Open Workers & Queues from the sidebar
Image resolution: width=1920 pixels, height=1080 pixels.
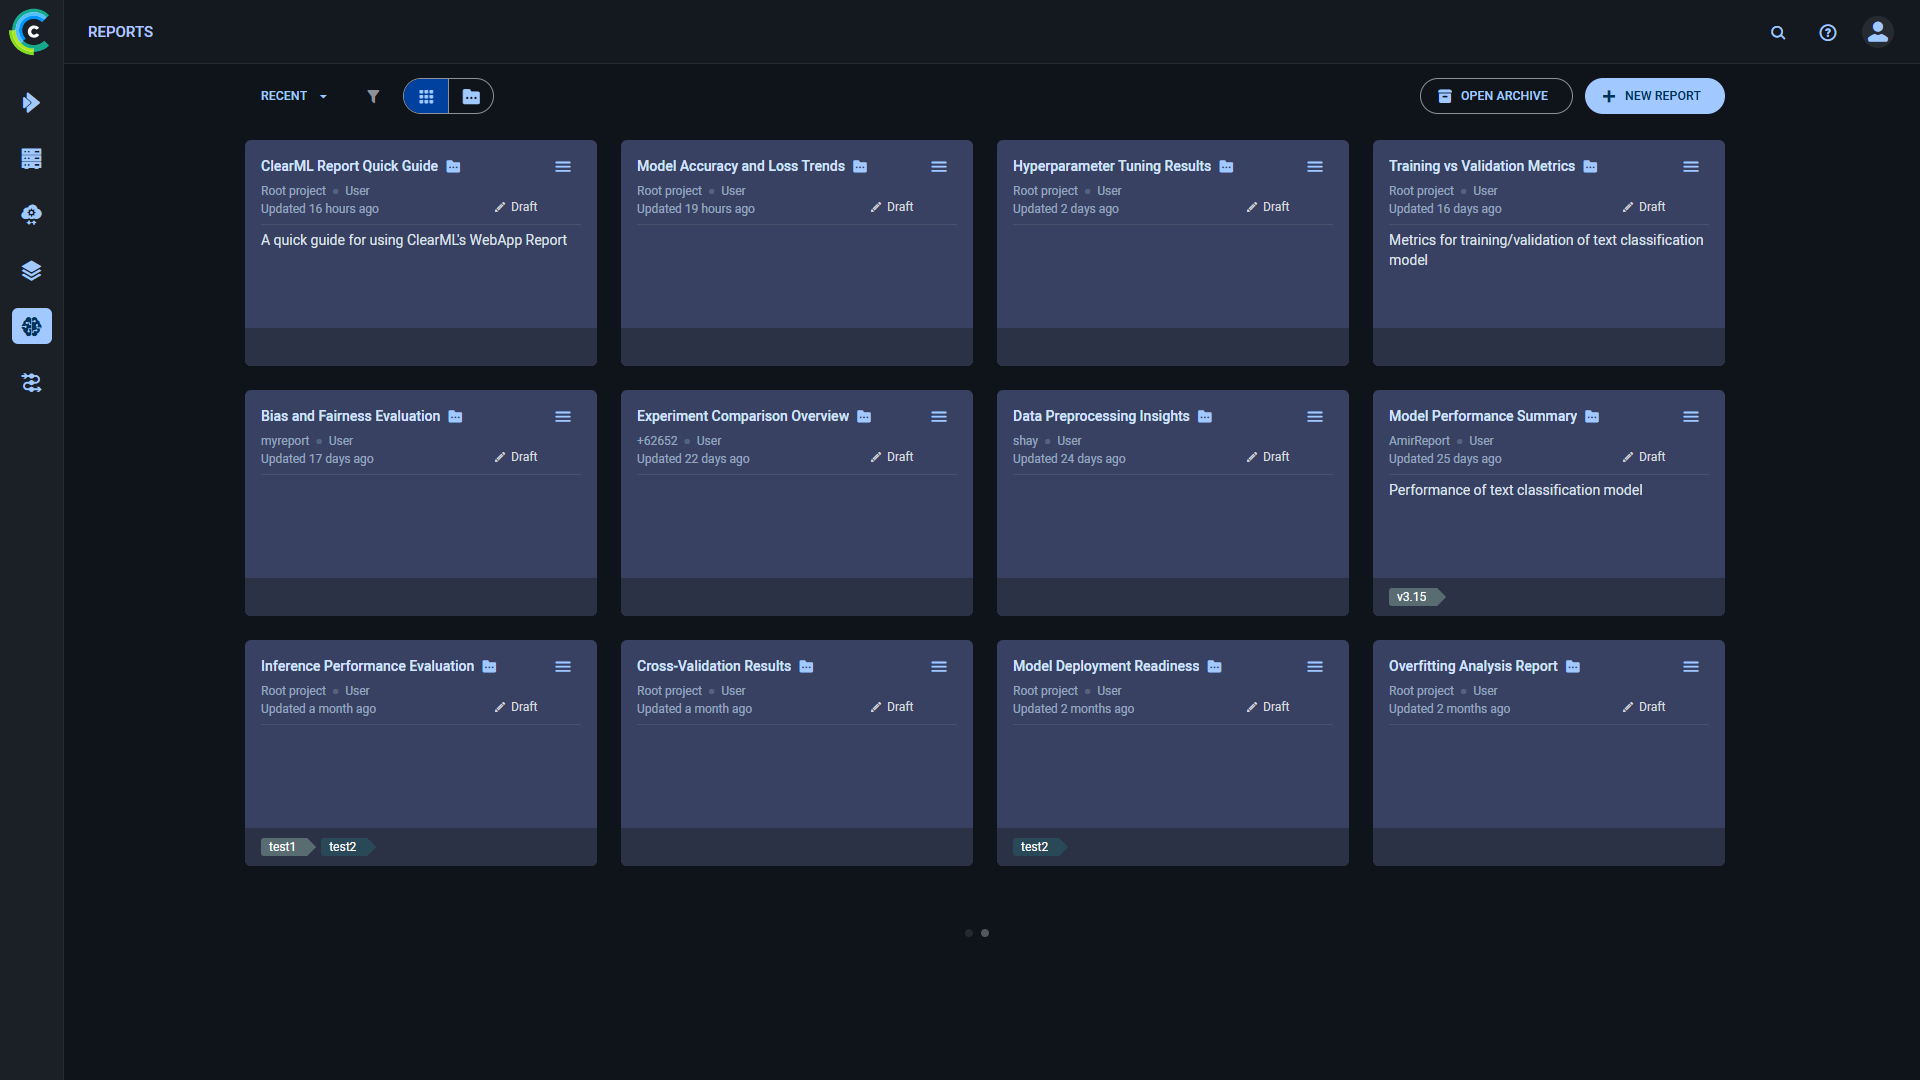[x=31, y=158]
